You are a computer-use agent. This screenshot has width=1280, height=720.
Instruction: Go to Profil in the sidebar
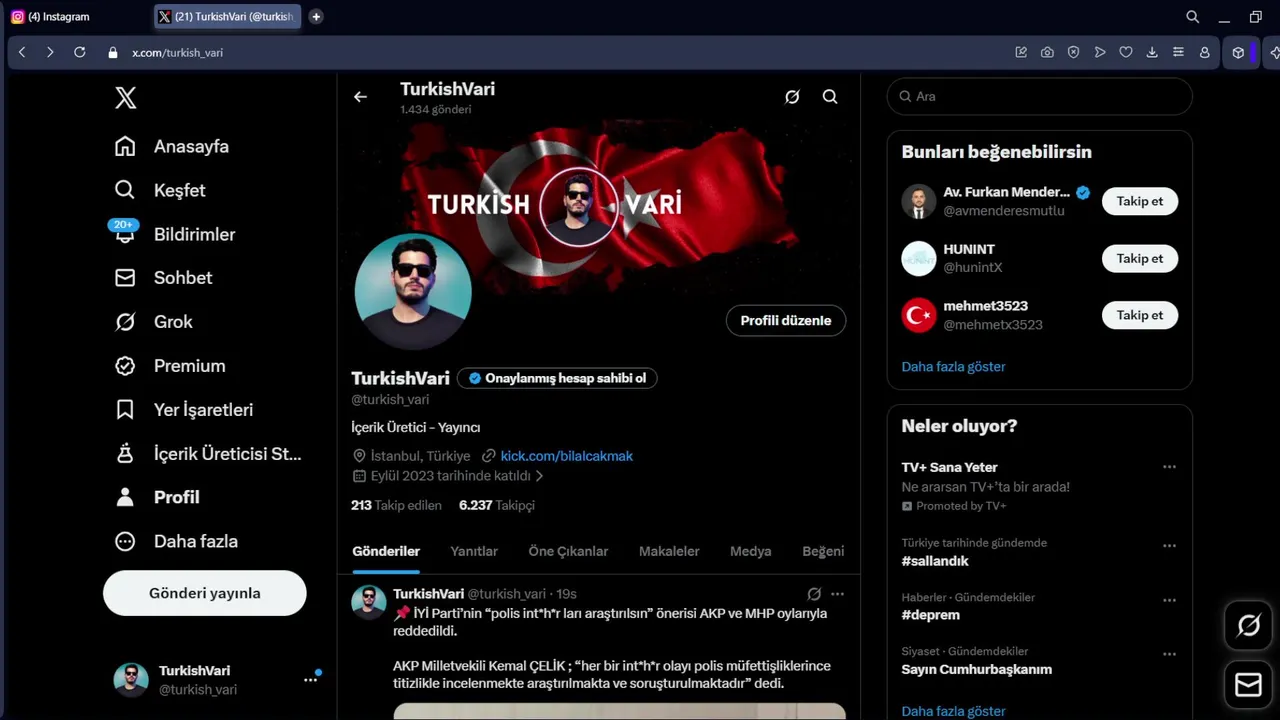(x=156, y=497)
